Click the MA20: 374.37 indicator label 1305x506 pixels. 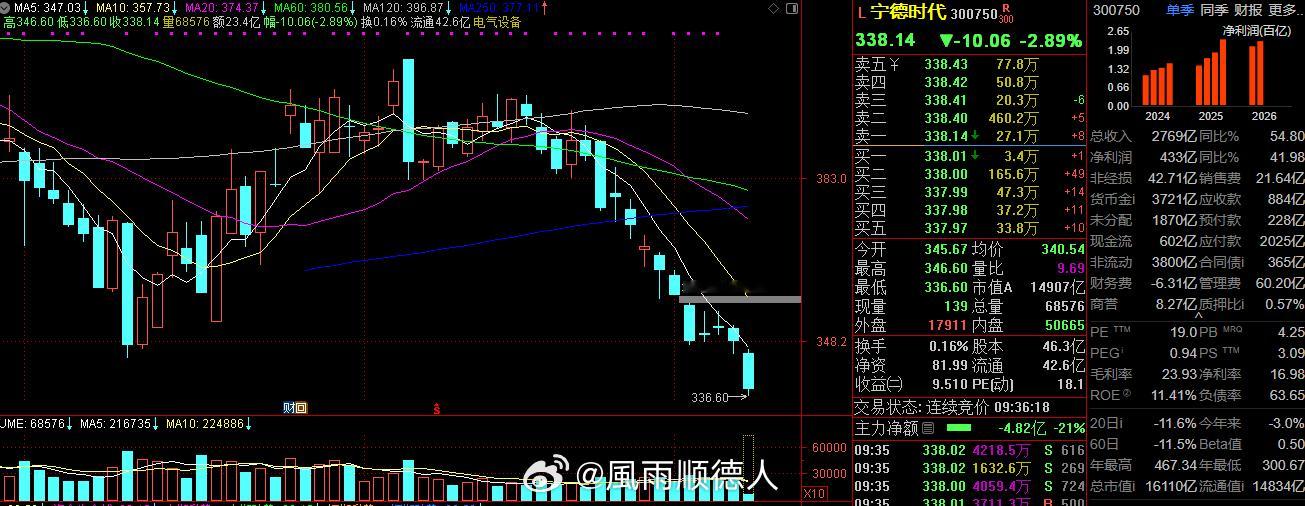[222, 8]
